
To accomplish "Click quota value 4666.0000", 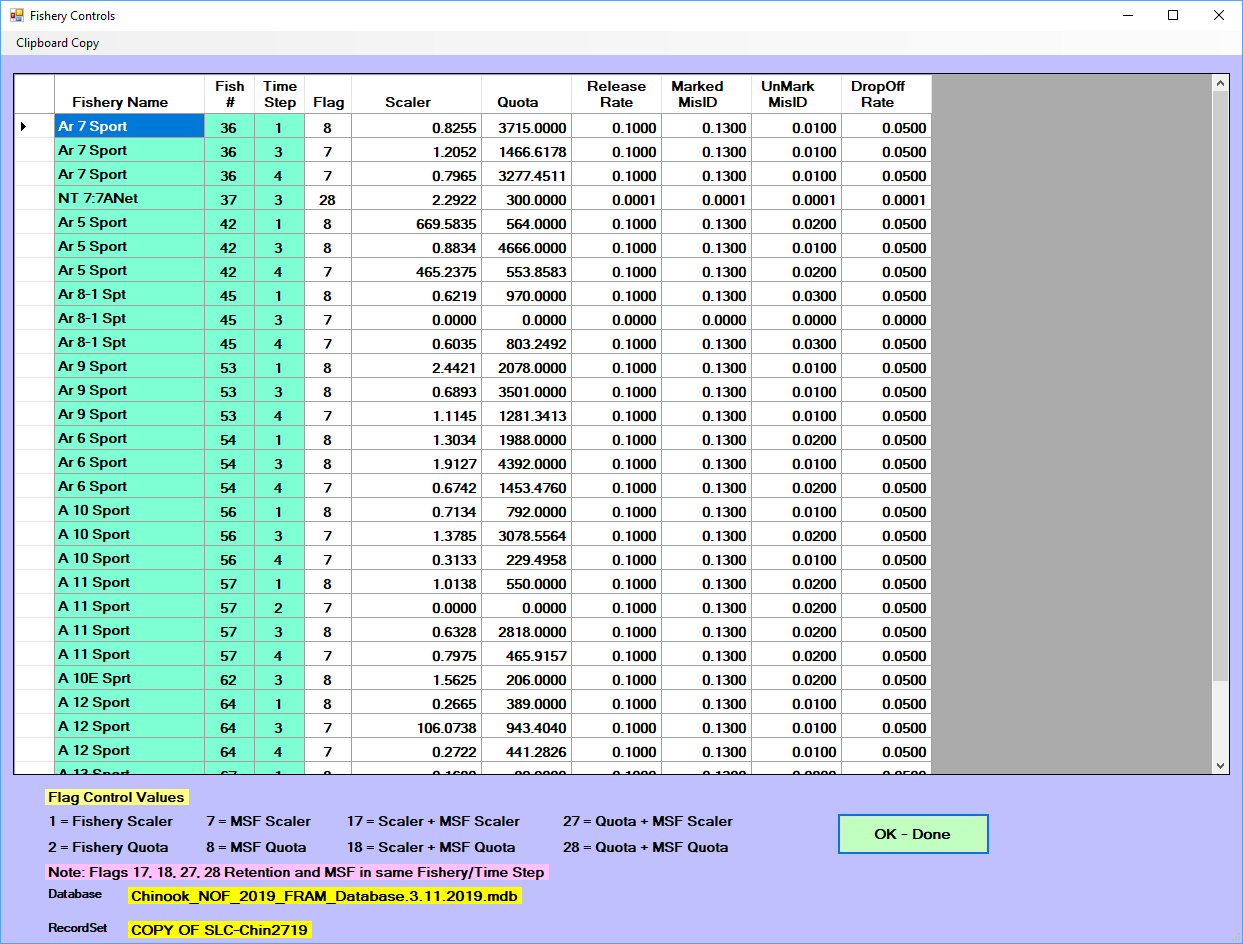I will [526, 248].
